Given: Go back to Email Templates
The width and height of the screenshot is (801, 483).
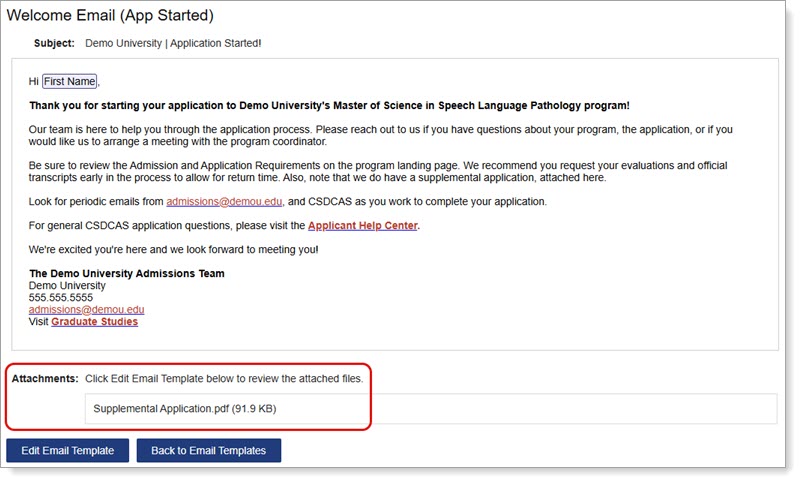Looking at the screenshot, I should [x=208, y=451].
